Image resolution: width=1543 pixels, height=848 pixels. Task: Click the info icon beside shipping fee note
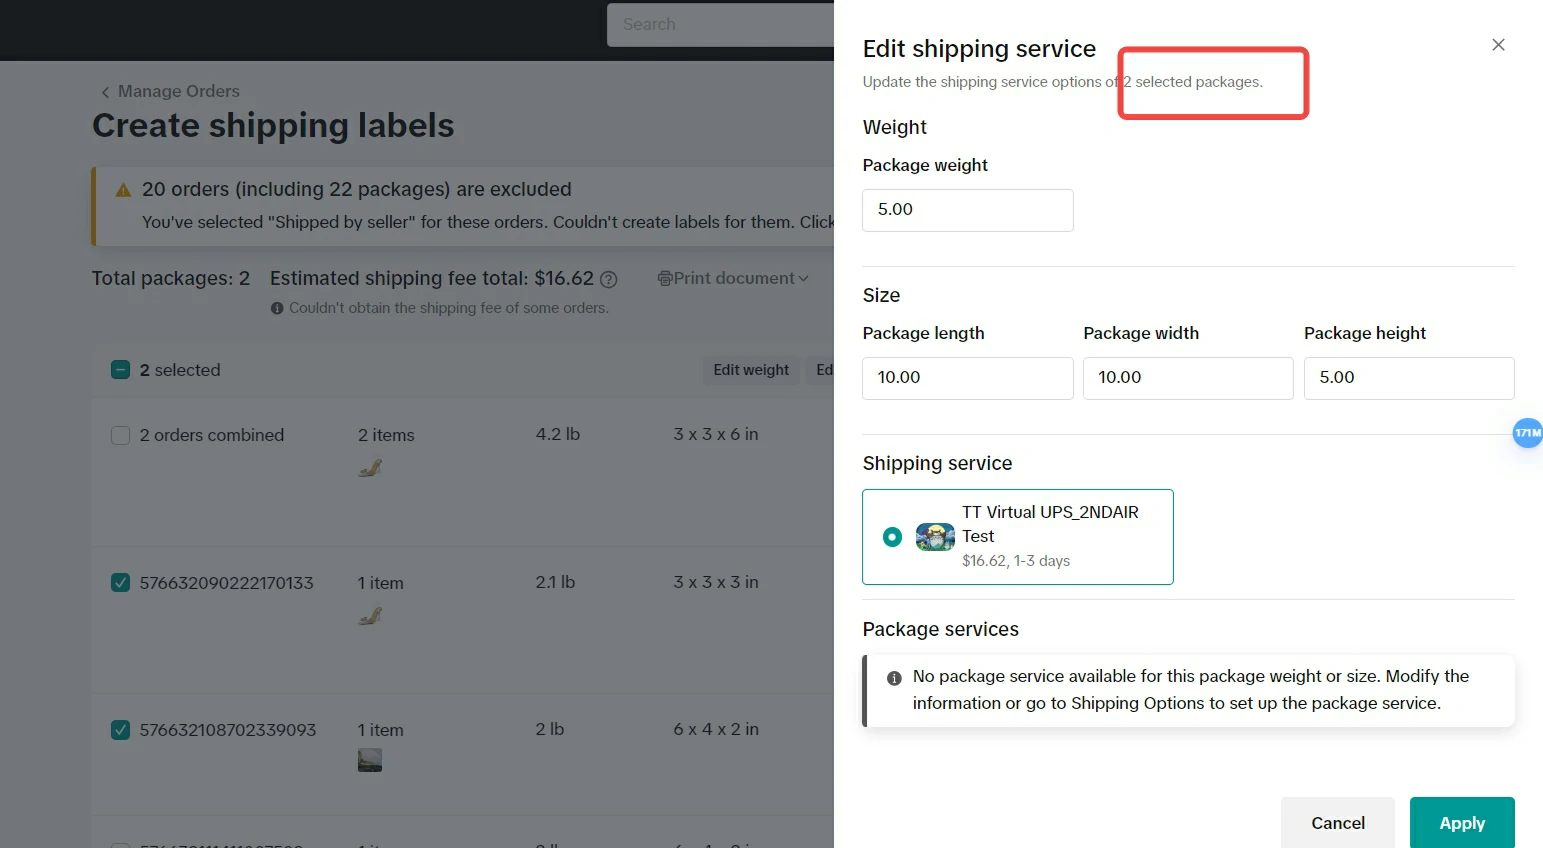point(277,309)
